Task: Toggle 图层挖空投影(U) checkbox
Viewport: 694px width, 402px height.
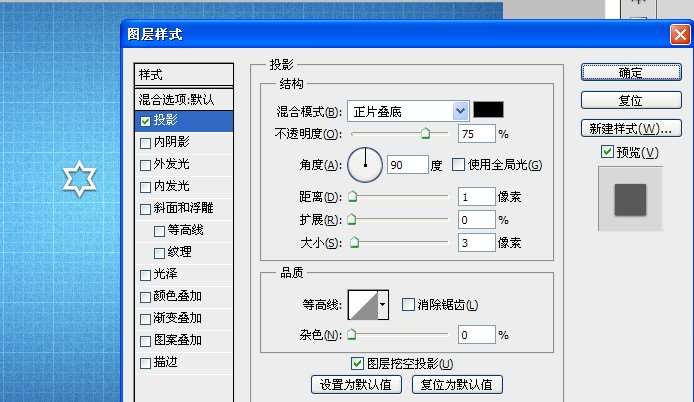Action: [x=357, y=363]
